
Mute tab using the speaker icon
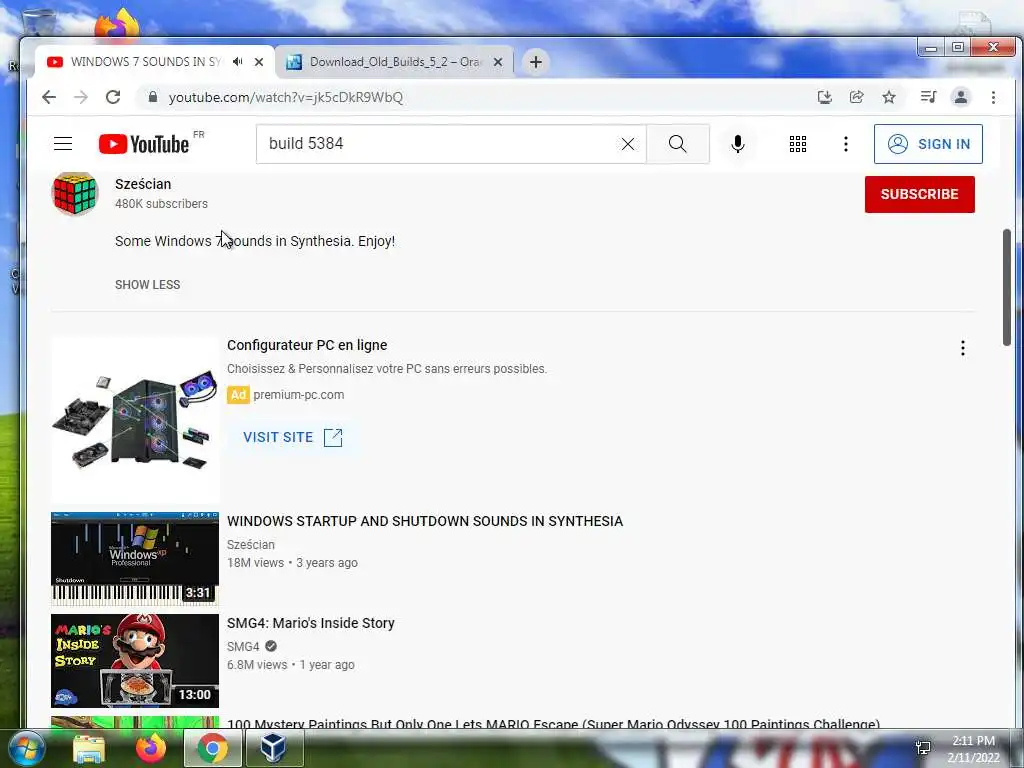tap(238, 62)
